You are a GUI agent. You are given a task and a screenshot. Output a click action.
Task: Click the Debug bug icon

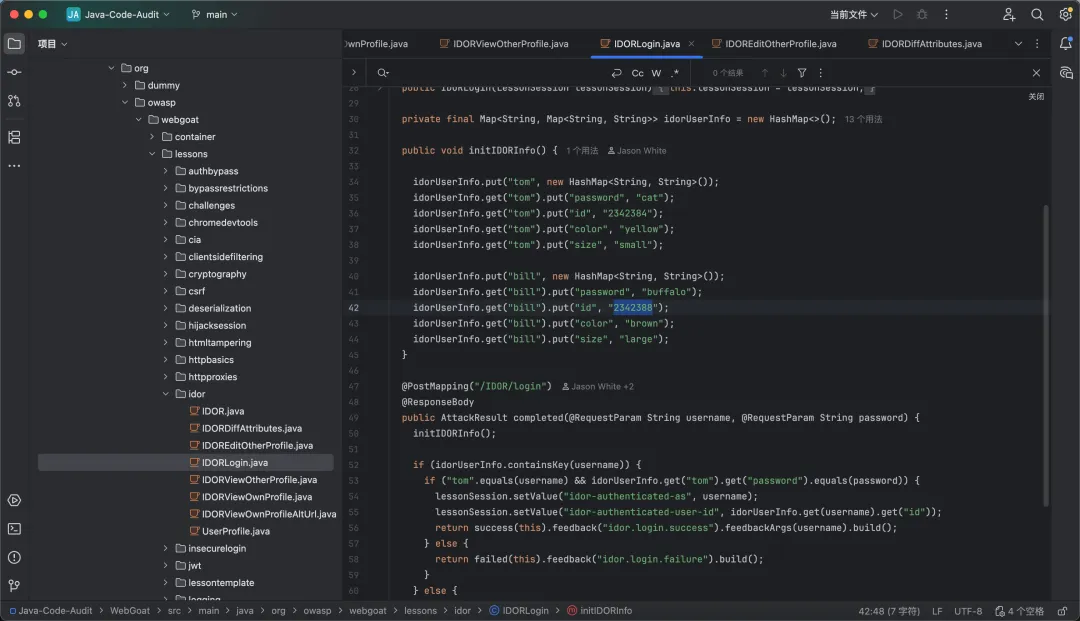pos(922,15)
